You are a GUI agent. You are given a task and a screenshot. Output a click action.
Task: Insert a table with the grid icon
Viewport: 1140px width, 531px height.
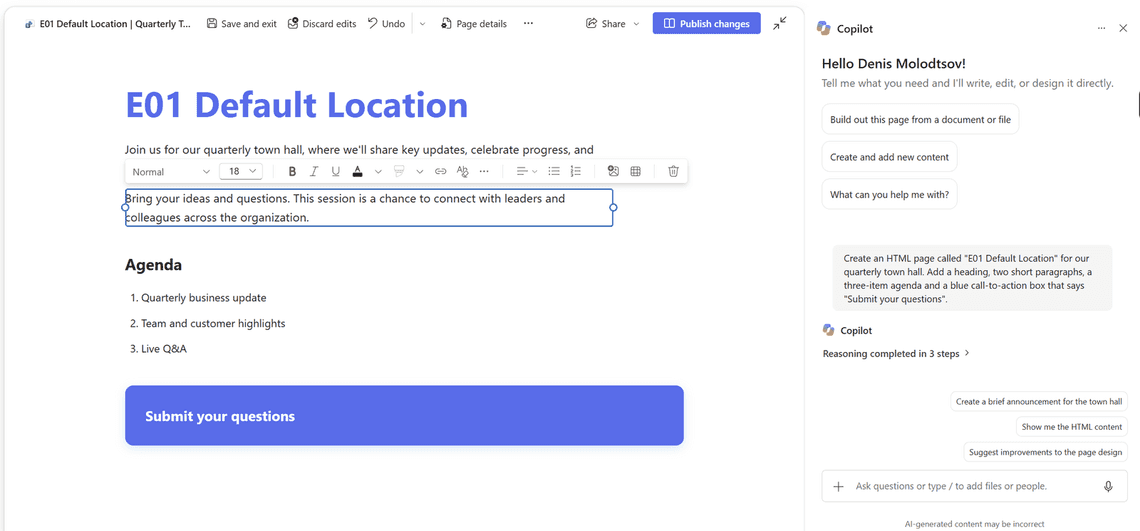pyautogui.click(x=635, y=172)
